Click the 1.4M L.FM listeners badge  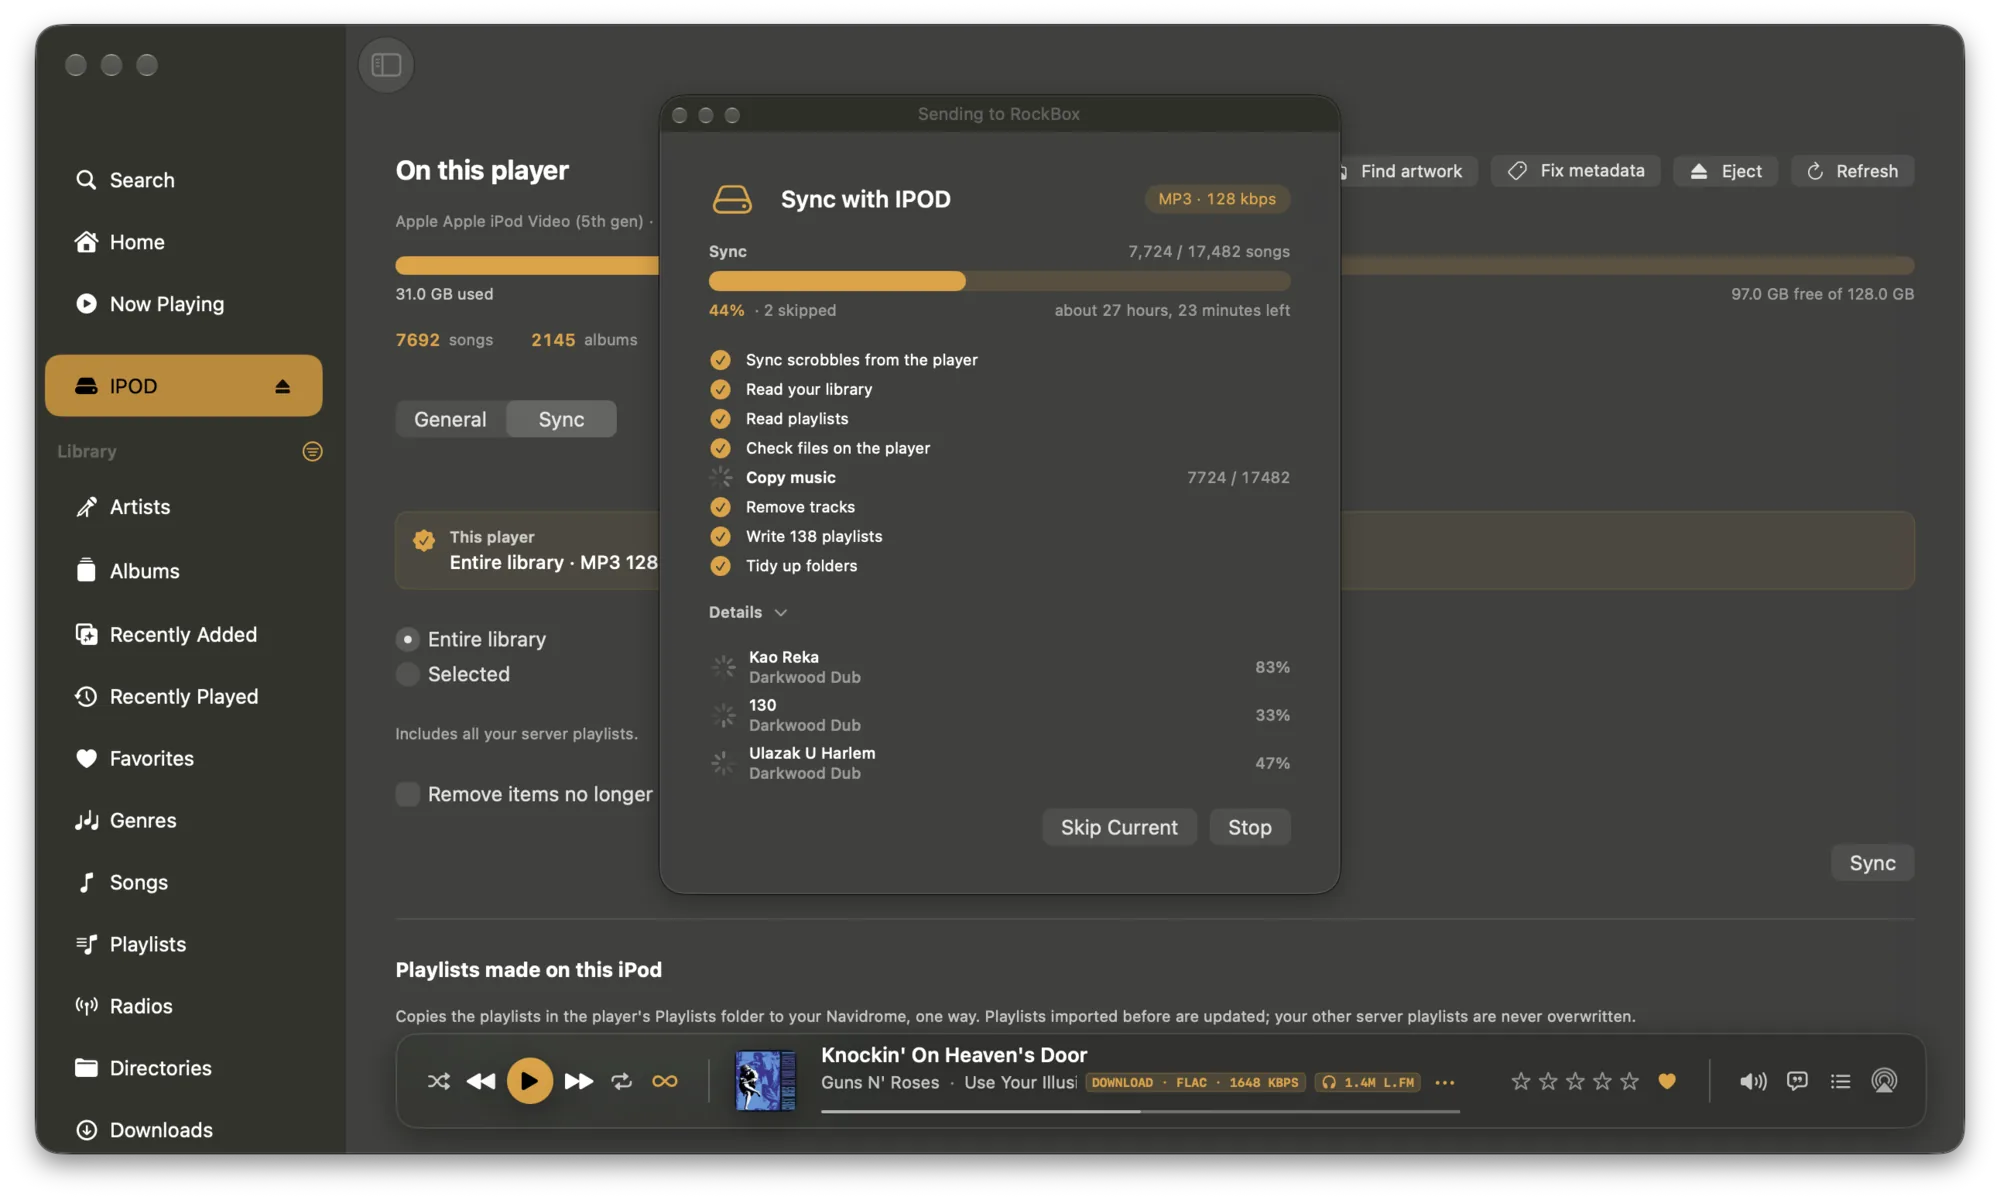click(1368, 1083)
